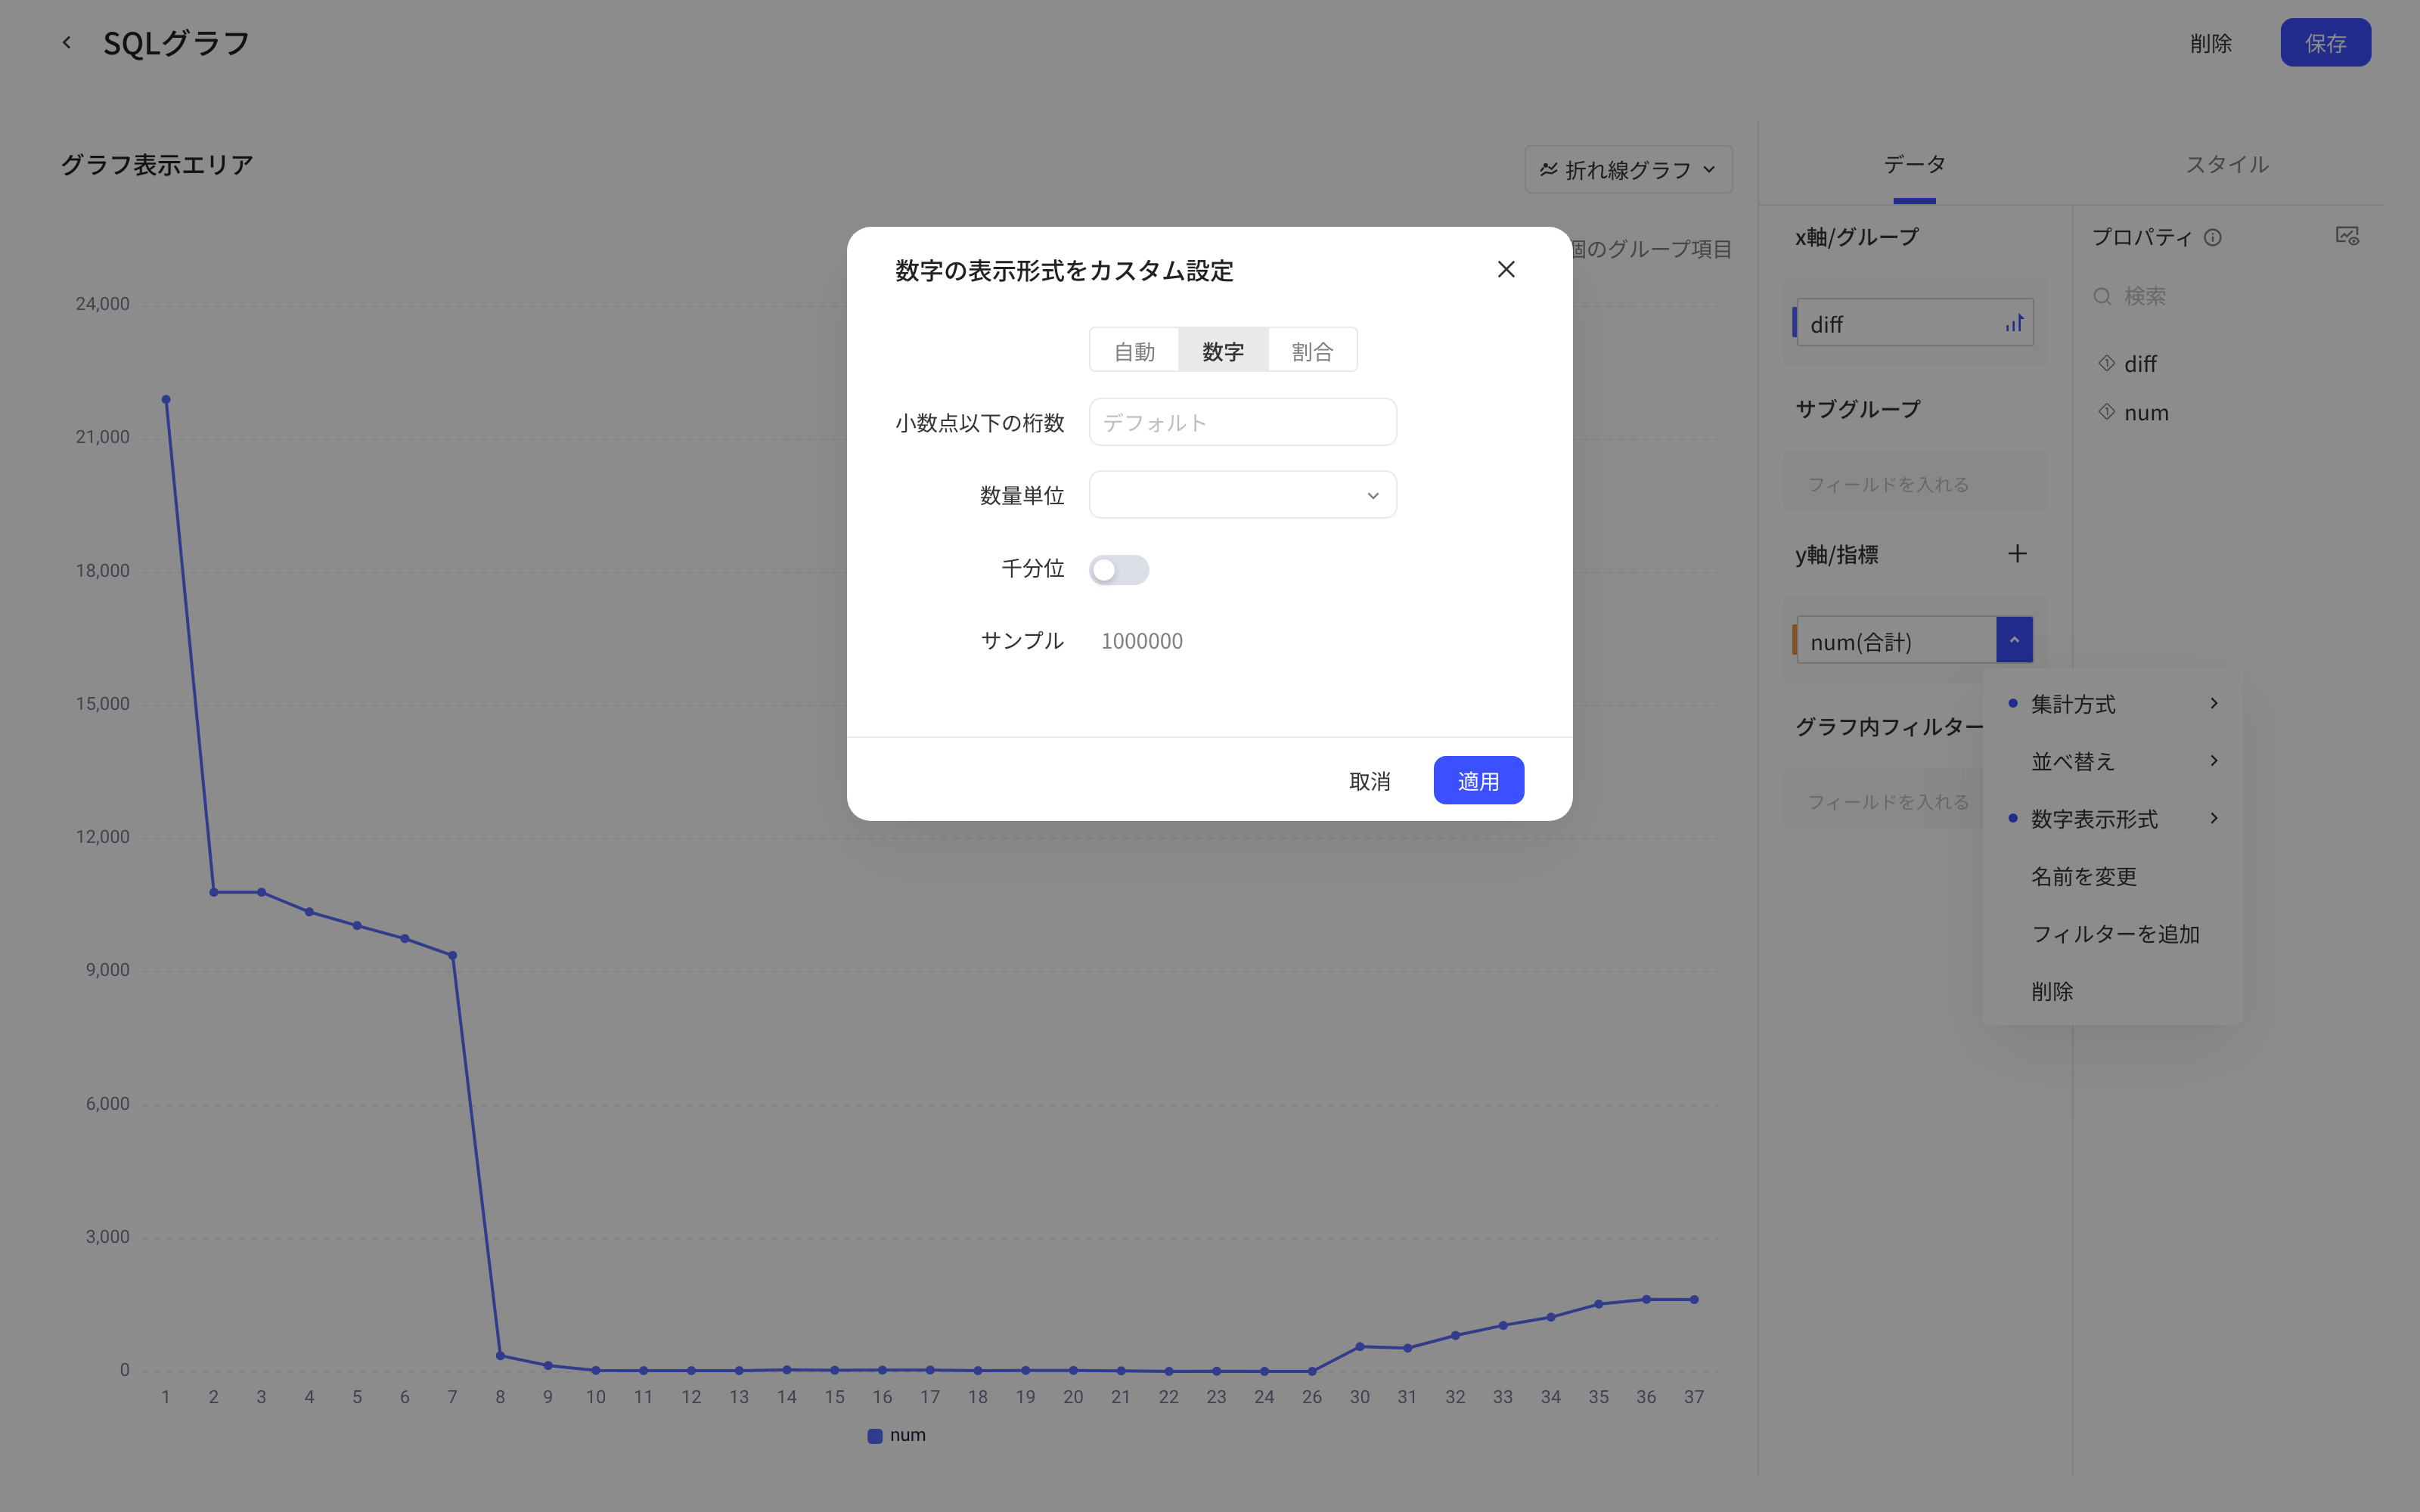Click the diff field in x軸/グループ
Image resolution: width=2420 pixels, height=1512 pixels.
click(1914, 323)
